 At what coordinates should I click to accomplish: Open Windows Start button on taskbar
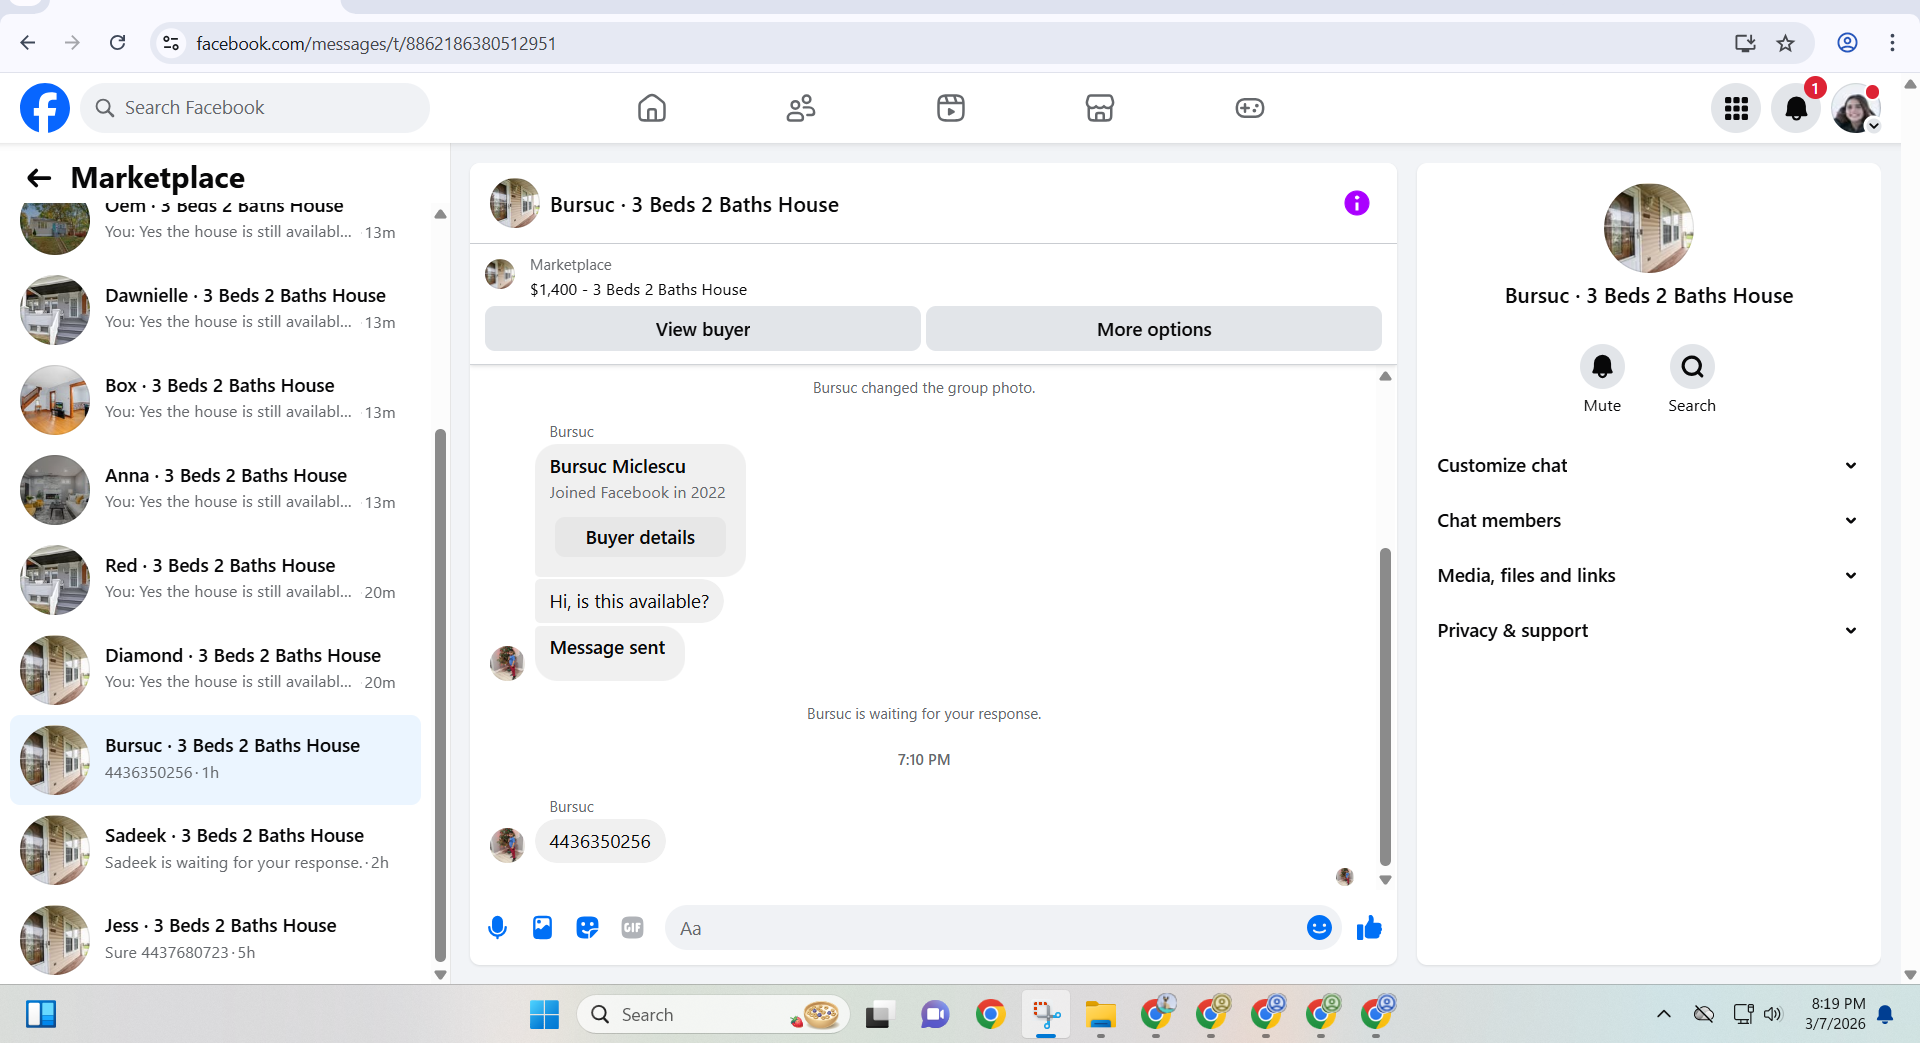click(544, 1015)
